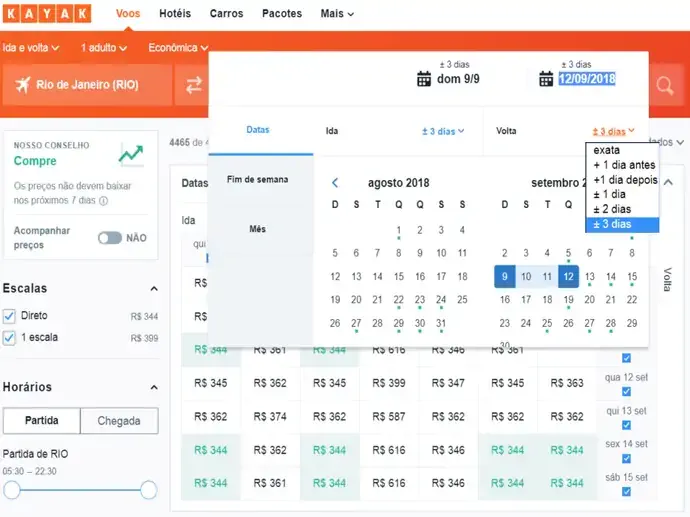Collapse the Horários filter section

(x=154, y=388)
